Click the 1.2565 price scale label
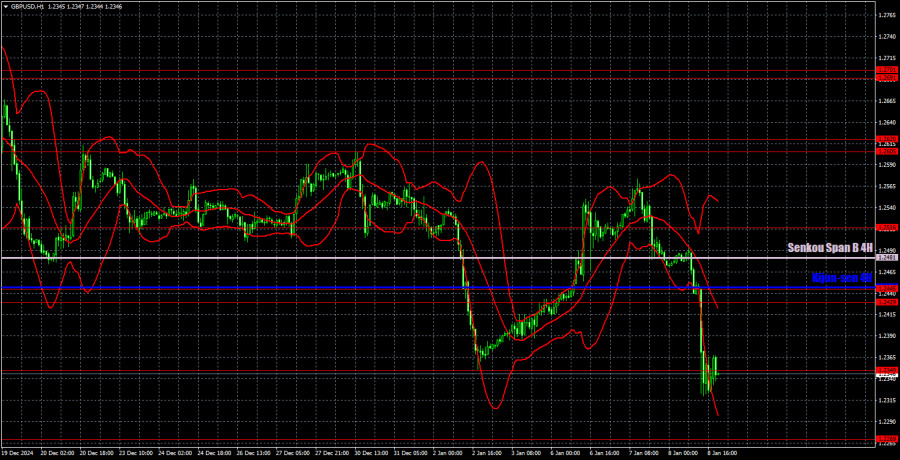The width and height of the screenshot is (900, 460). point(885,187)
